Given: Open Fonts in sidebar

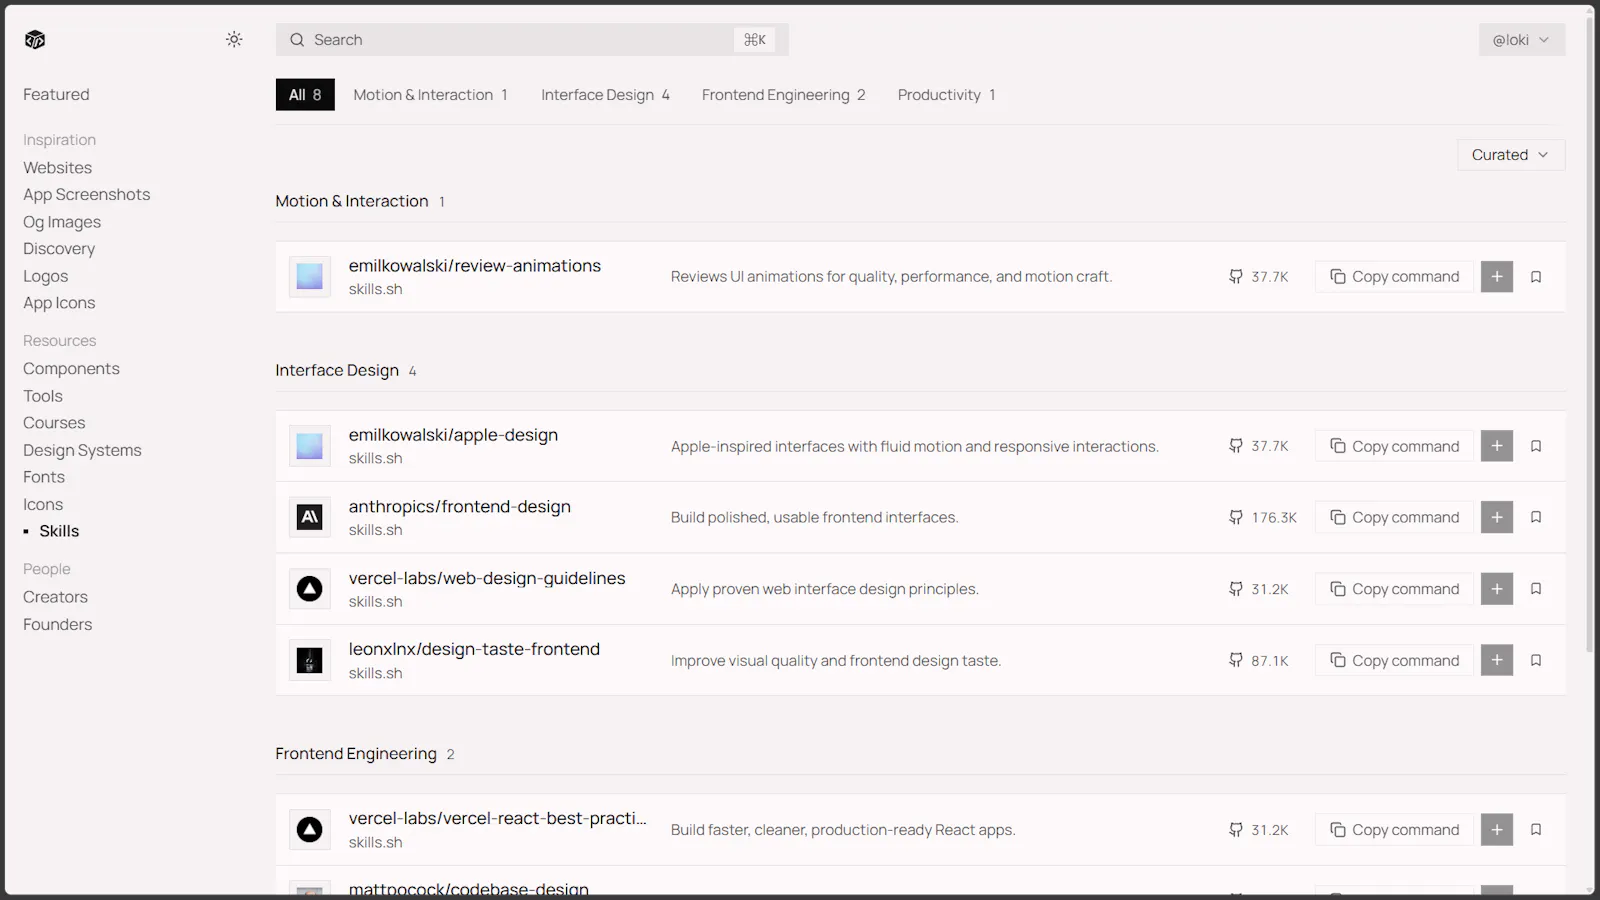Looking at the screenshot, I should tap(44, 477).
